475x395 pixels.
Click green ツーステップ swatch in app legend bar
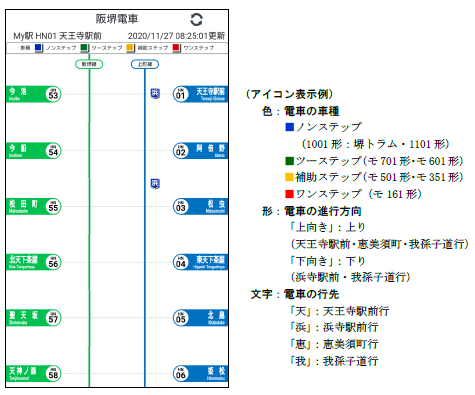[x=84, y=48]
